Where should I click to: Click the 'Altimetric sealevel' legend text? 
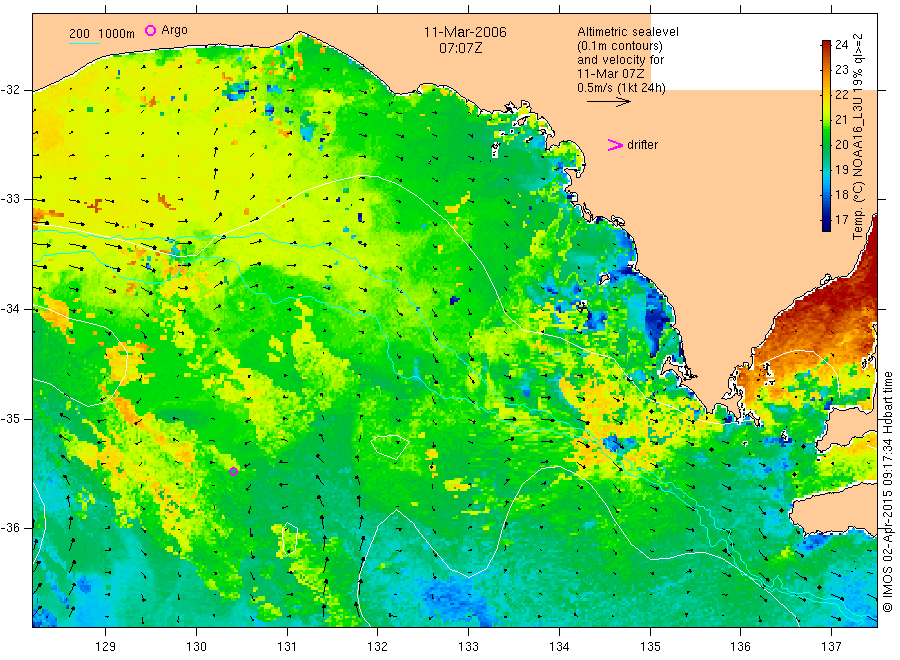tap(628, 32)
